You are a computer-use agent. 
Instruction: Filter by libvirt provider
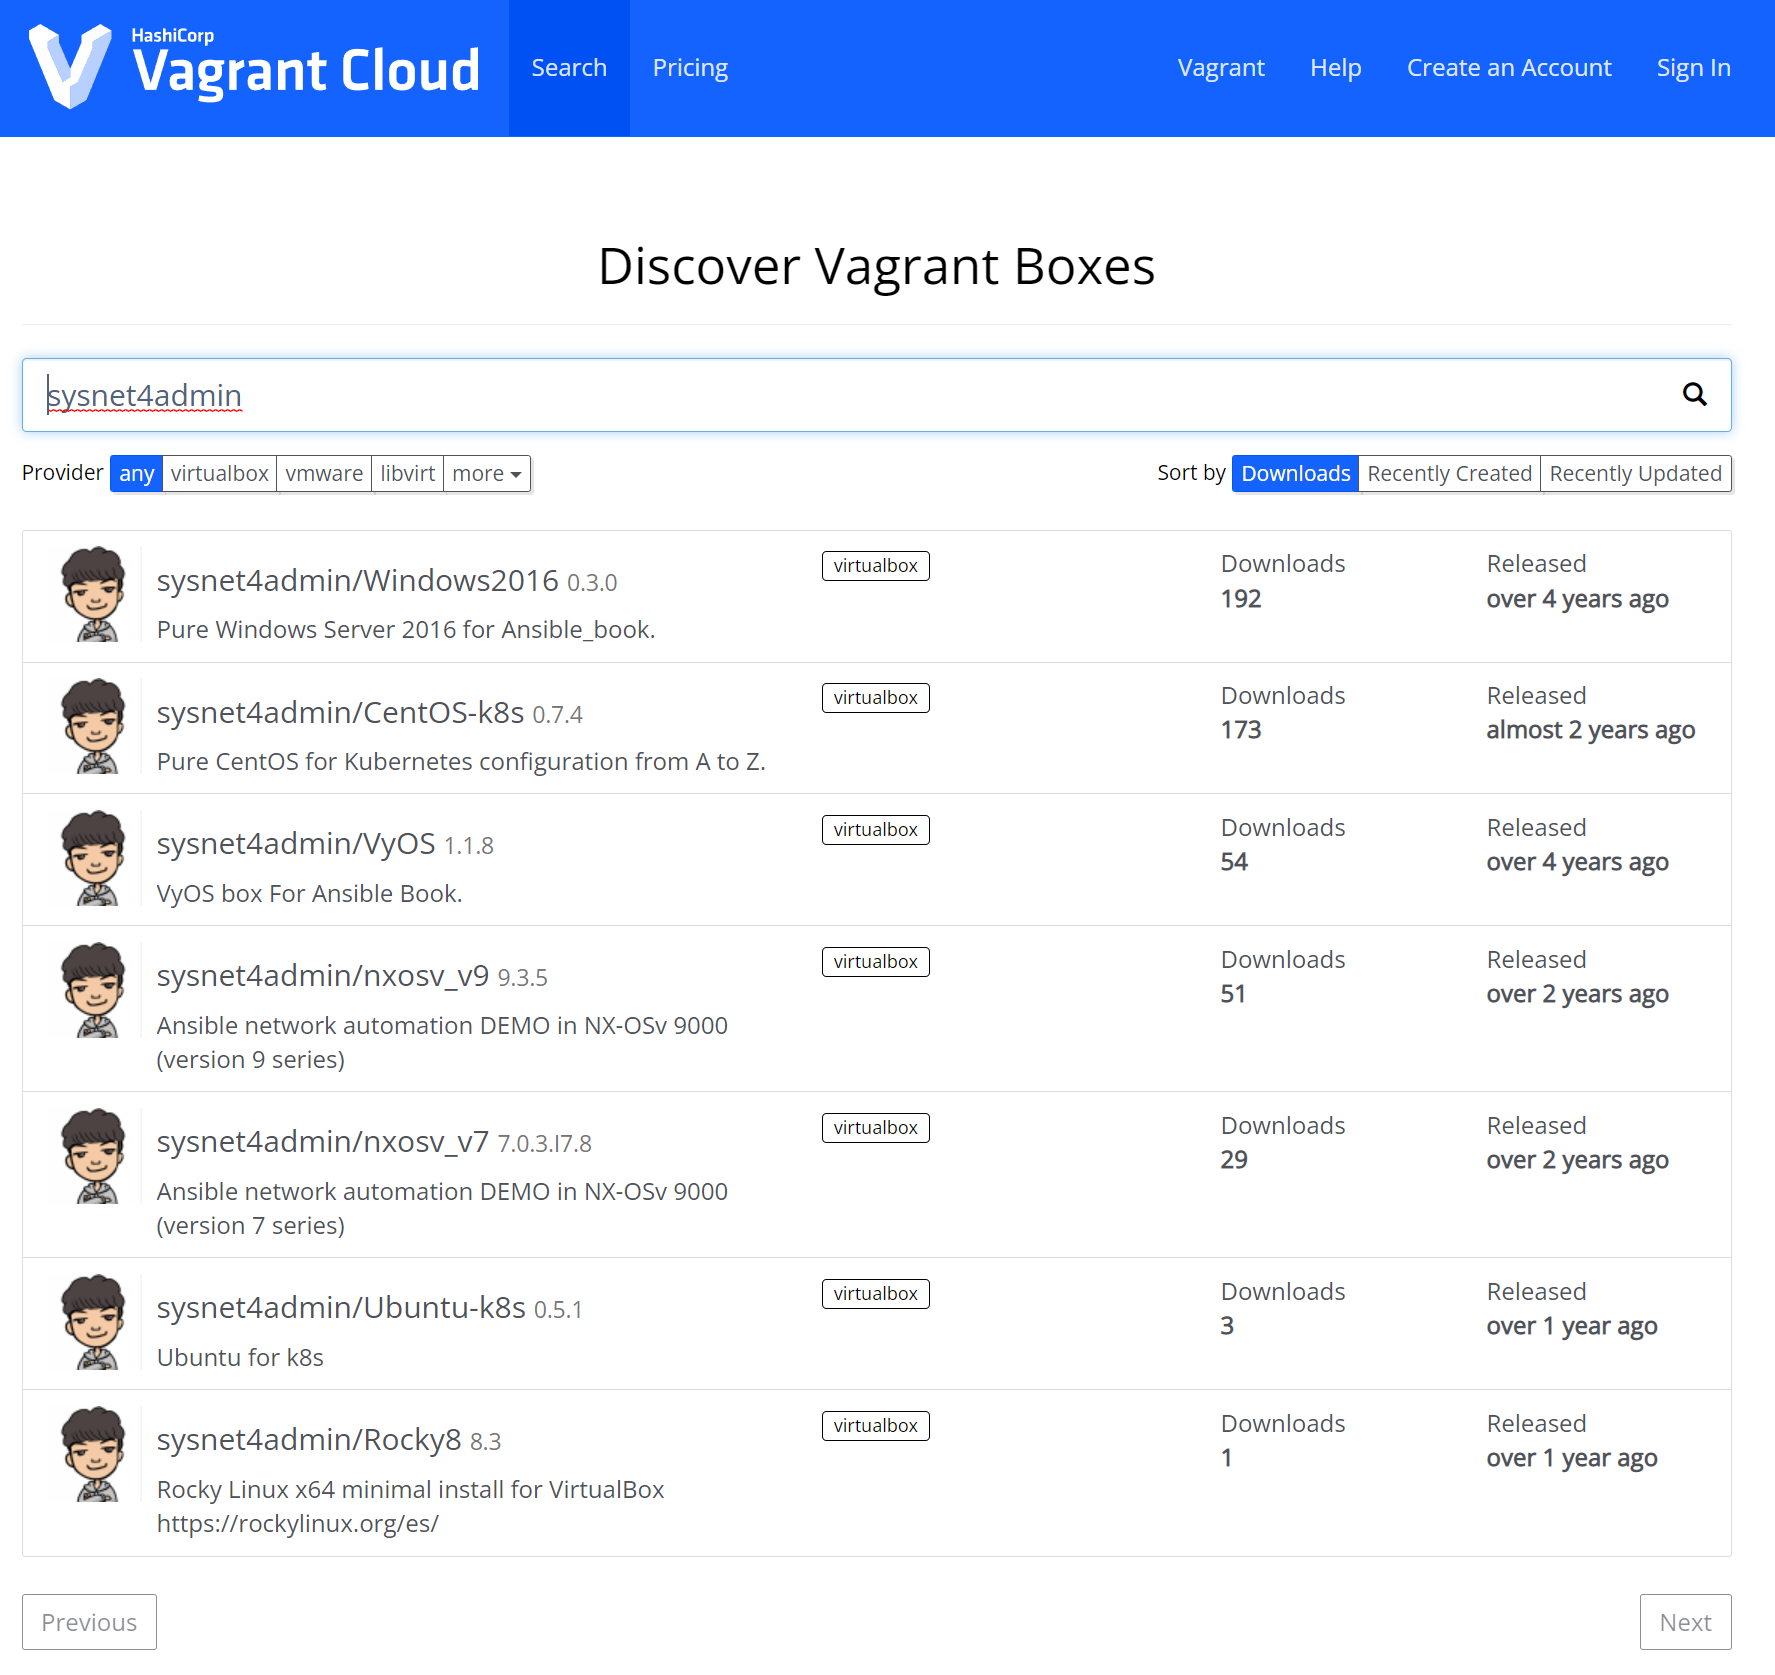coord(407,473)
